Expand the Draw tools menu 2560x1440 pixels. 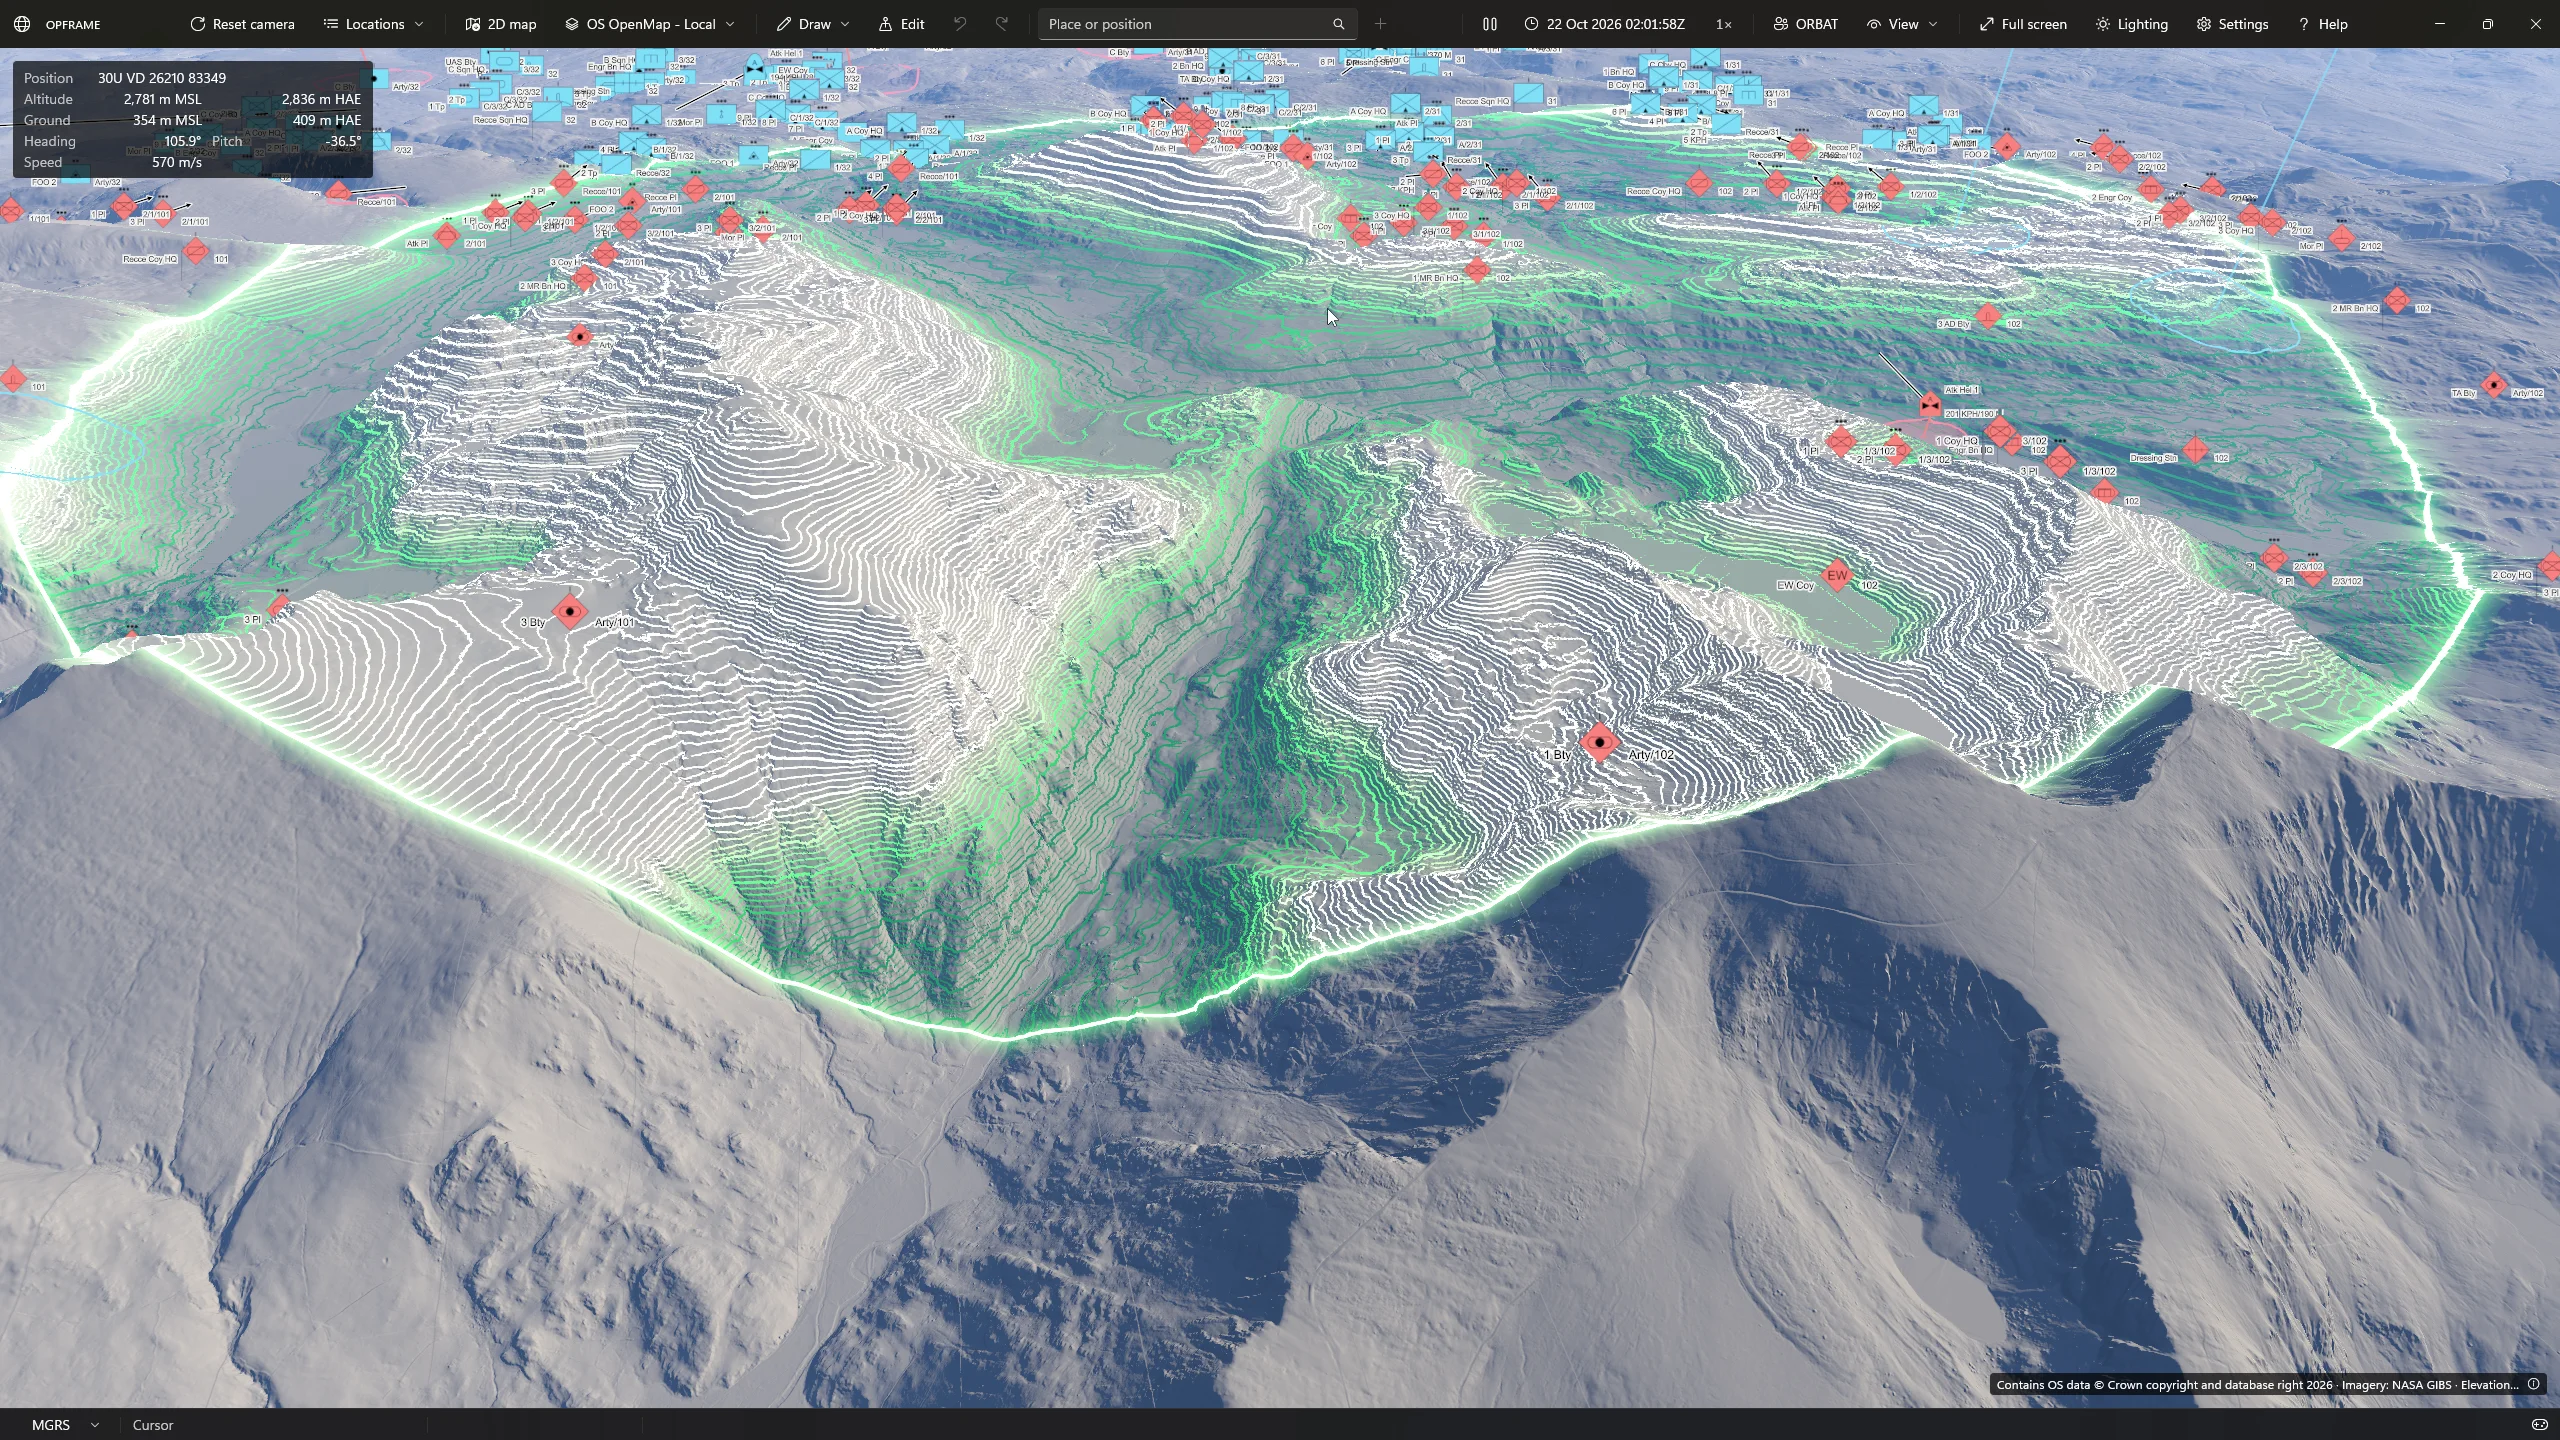pyautogui.click(x=813, y=24)
